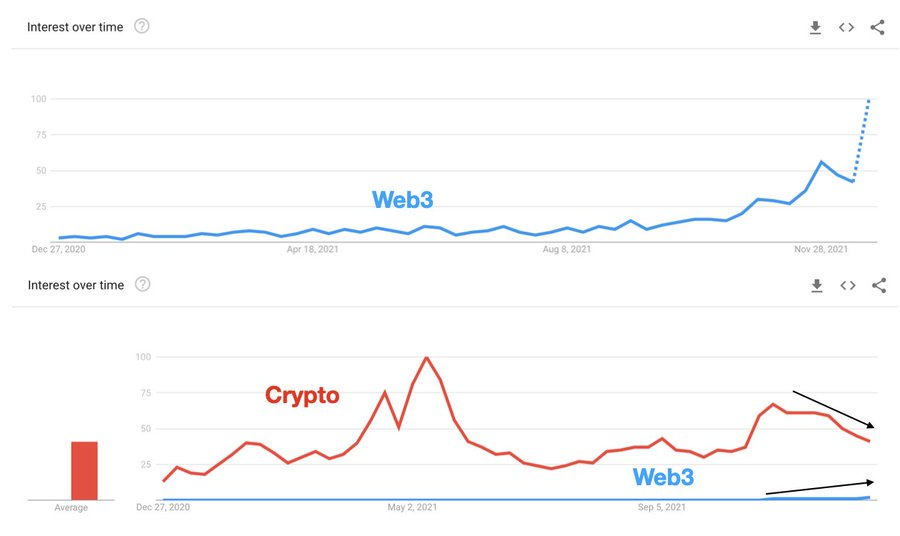Open help icon beside top Interest over time
Screen dimensions: 900x536
[142, 26]
